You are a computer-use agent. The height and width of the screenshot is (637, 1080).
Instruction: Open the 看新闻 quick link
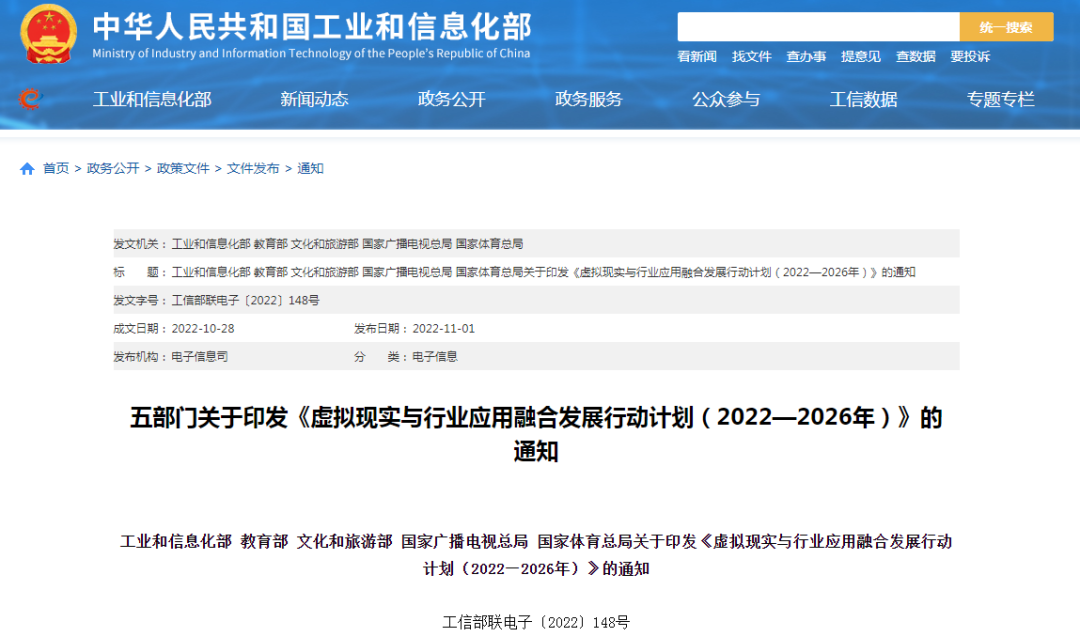697,57
